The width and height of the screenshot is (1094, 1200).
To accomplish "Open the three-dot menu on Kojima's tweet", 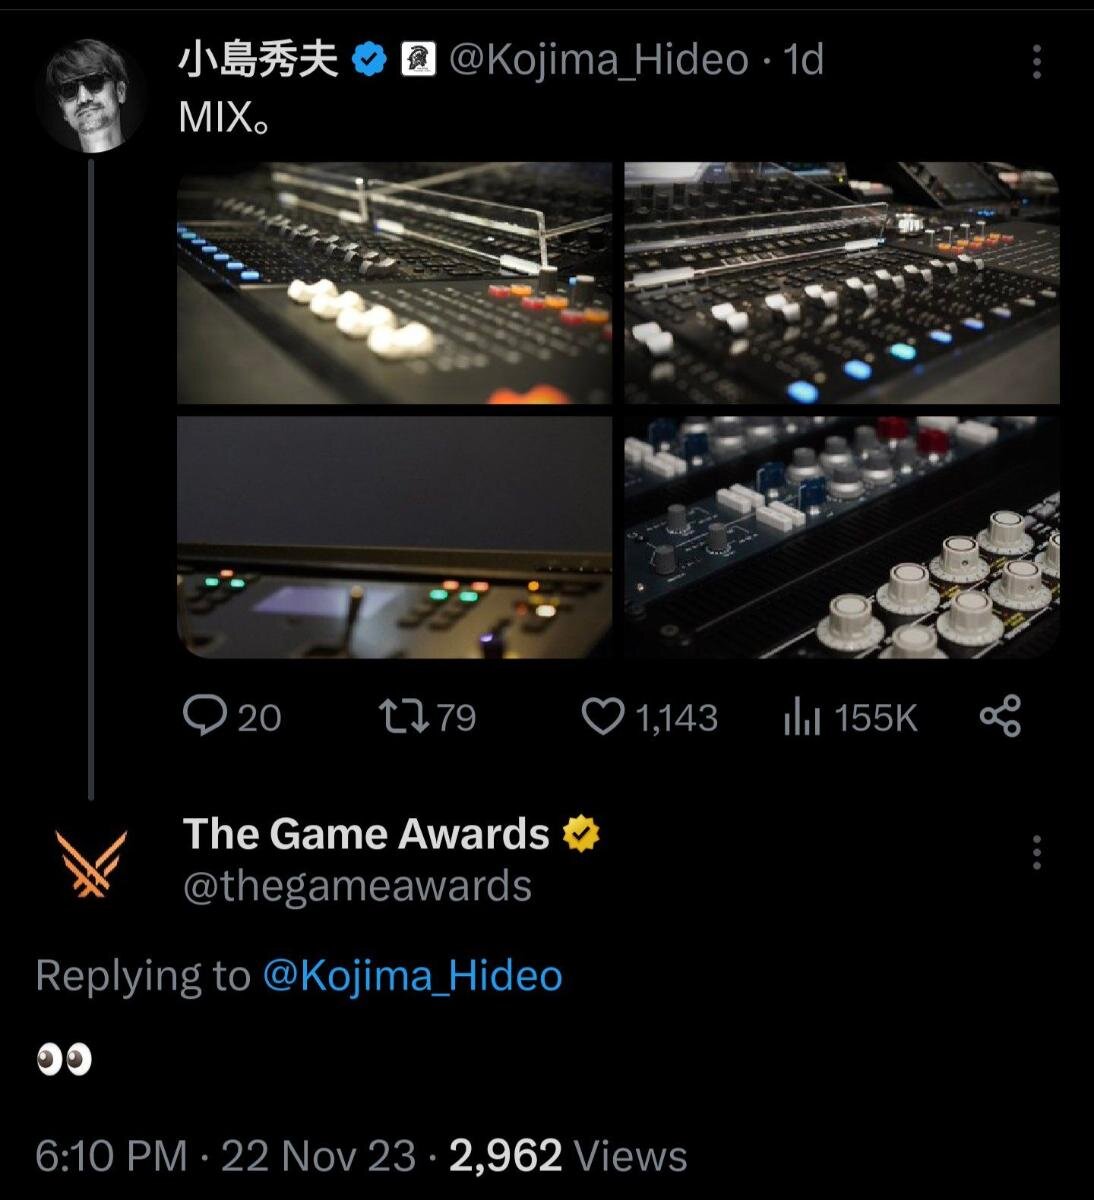I will point(1036,62).
